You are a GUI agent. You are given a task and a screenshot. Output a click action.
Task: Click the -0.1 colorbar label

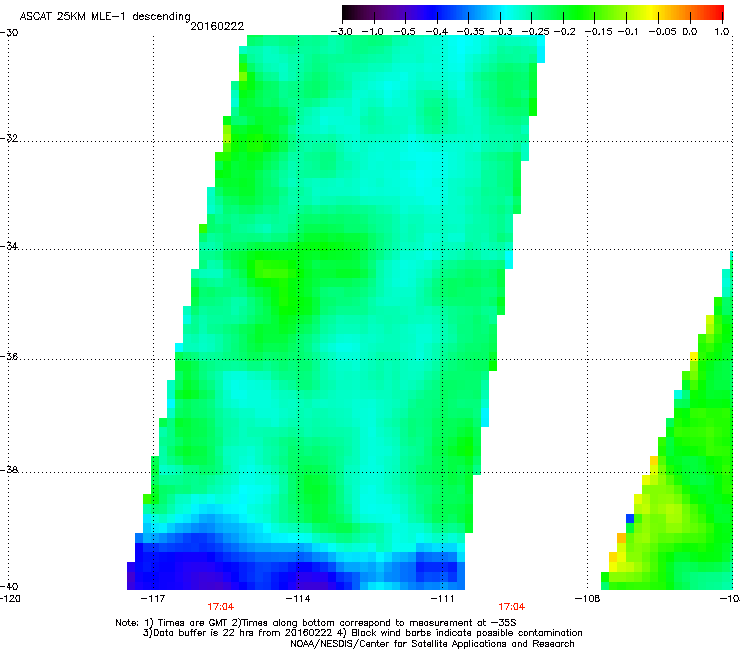(x=628, y=32)
